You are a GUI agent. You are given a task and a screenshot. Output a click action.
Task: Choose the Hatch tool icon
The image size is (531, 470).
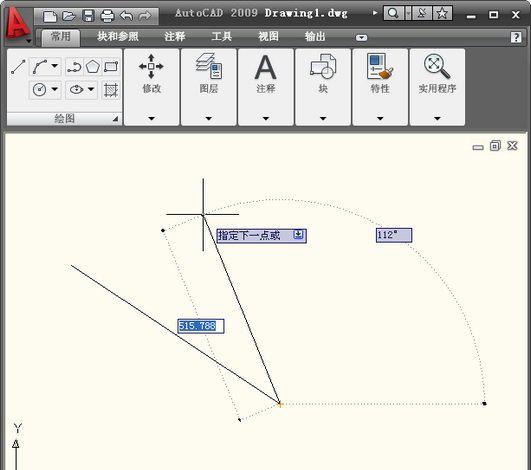(x=111, y=90)
